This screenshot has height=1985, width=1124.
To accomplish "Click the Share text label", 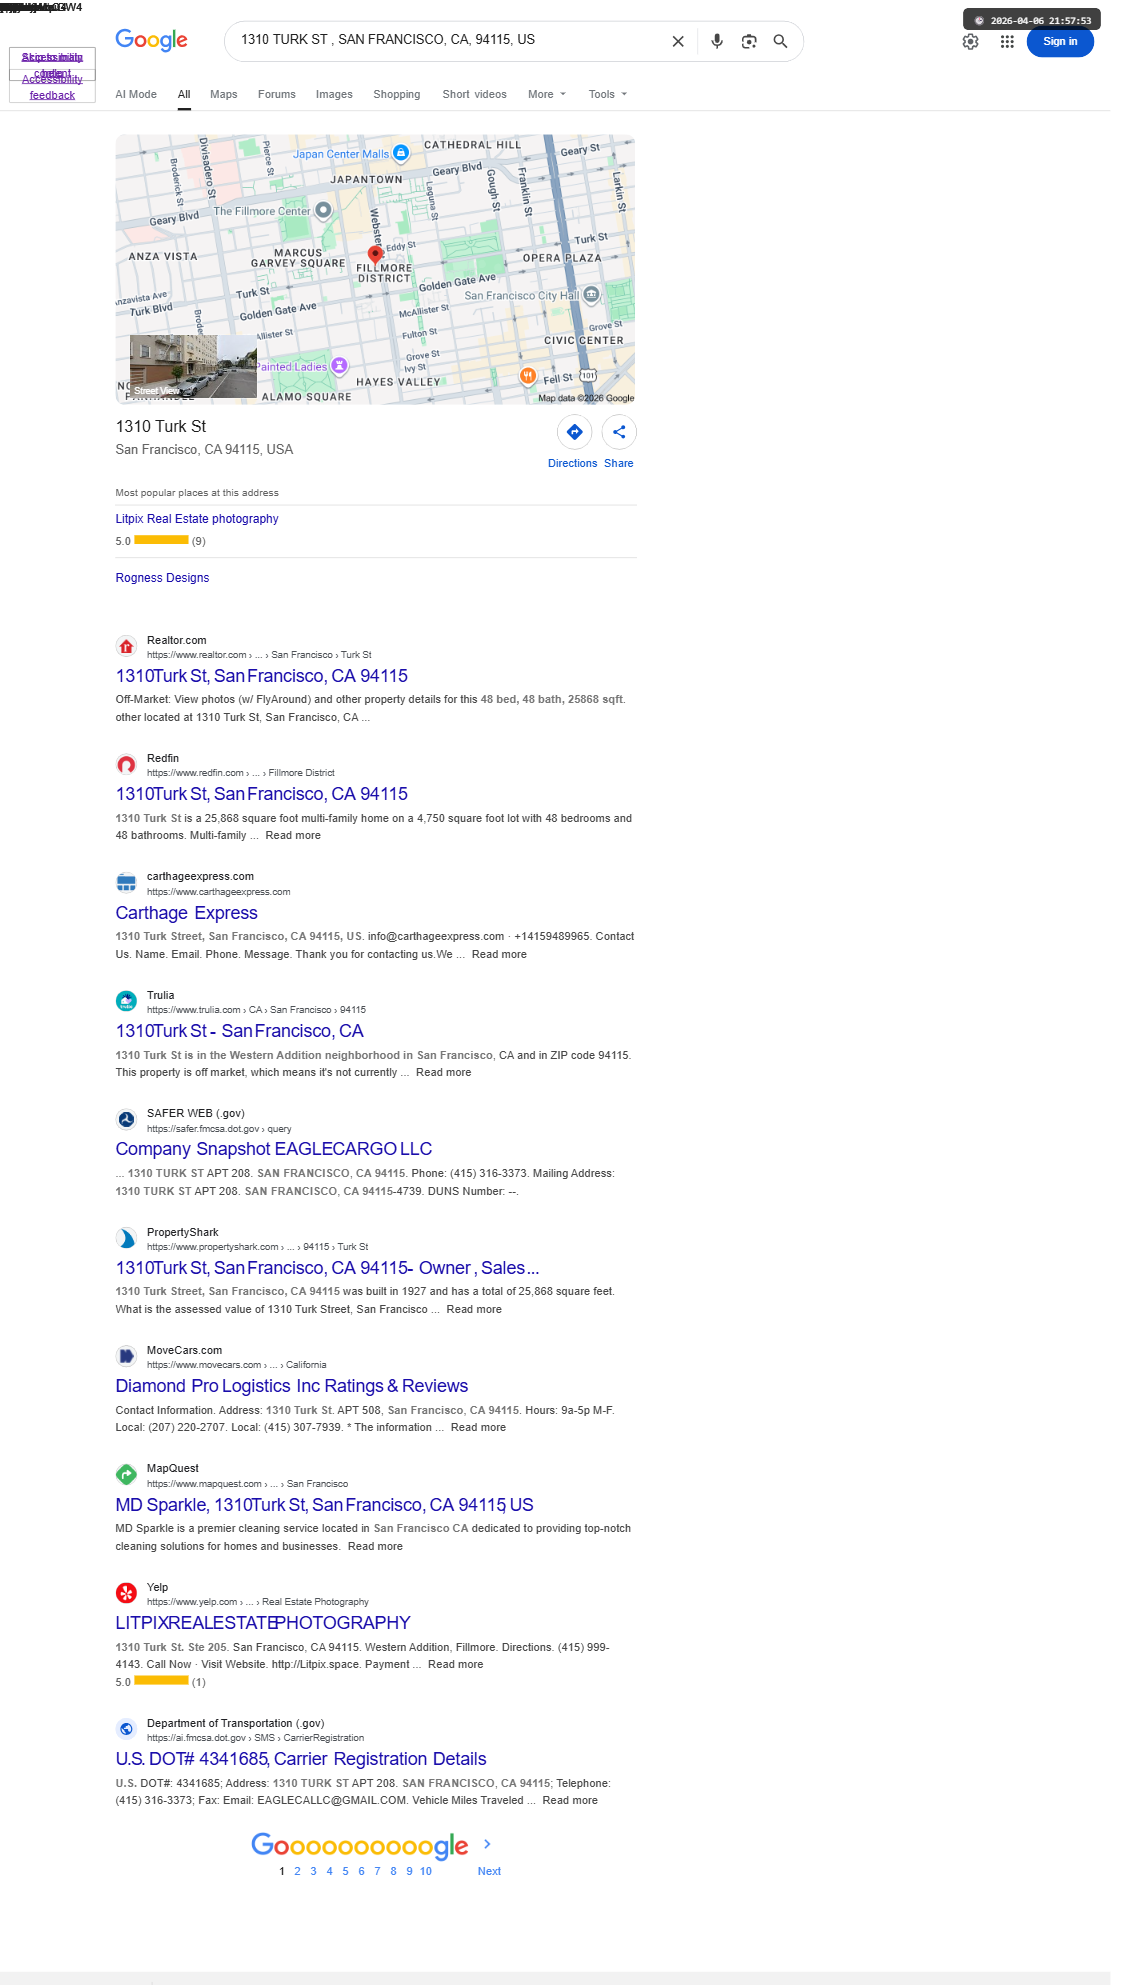I will tap(618, 464).
